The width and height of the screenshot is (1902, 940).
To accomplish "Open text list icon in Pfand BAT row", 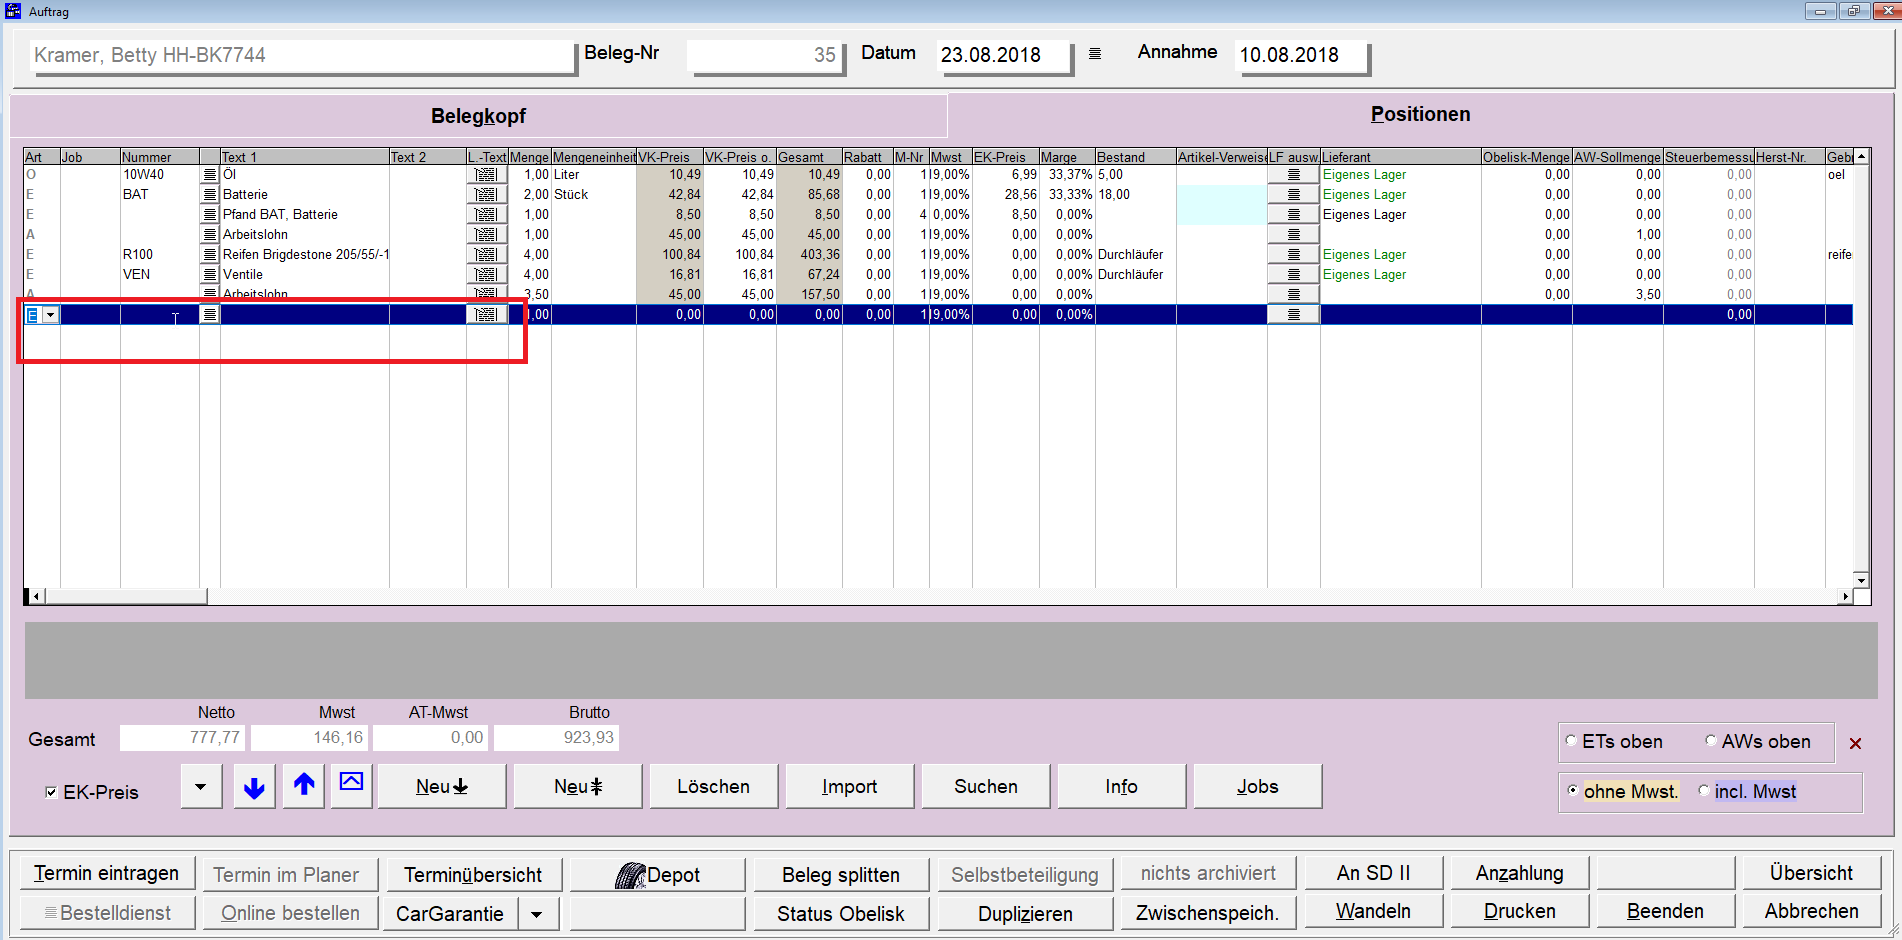I will click(210, 214).
